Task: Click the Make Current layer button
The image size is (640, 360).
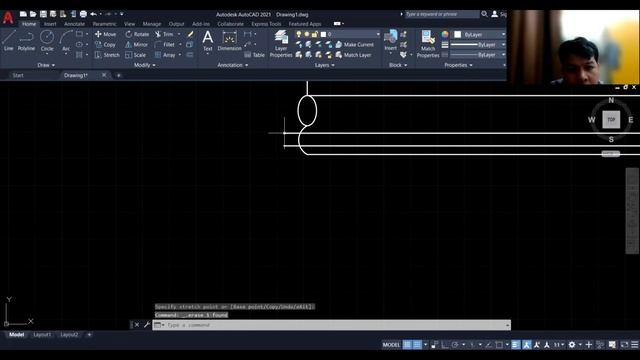Action: click(x=354, y=44)
